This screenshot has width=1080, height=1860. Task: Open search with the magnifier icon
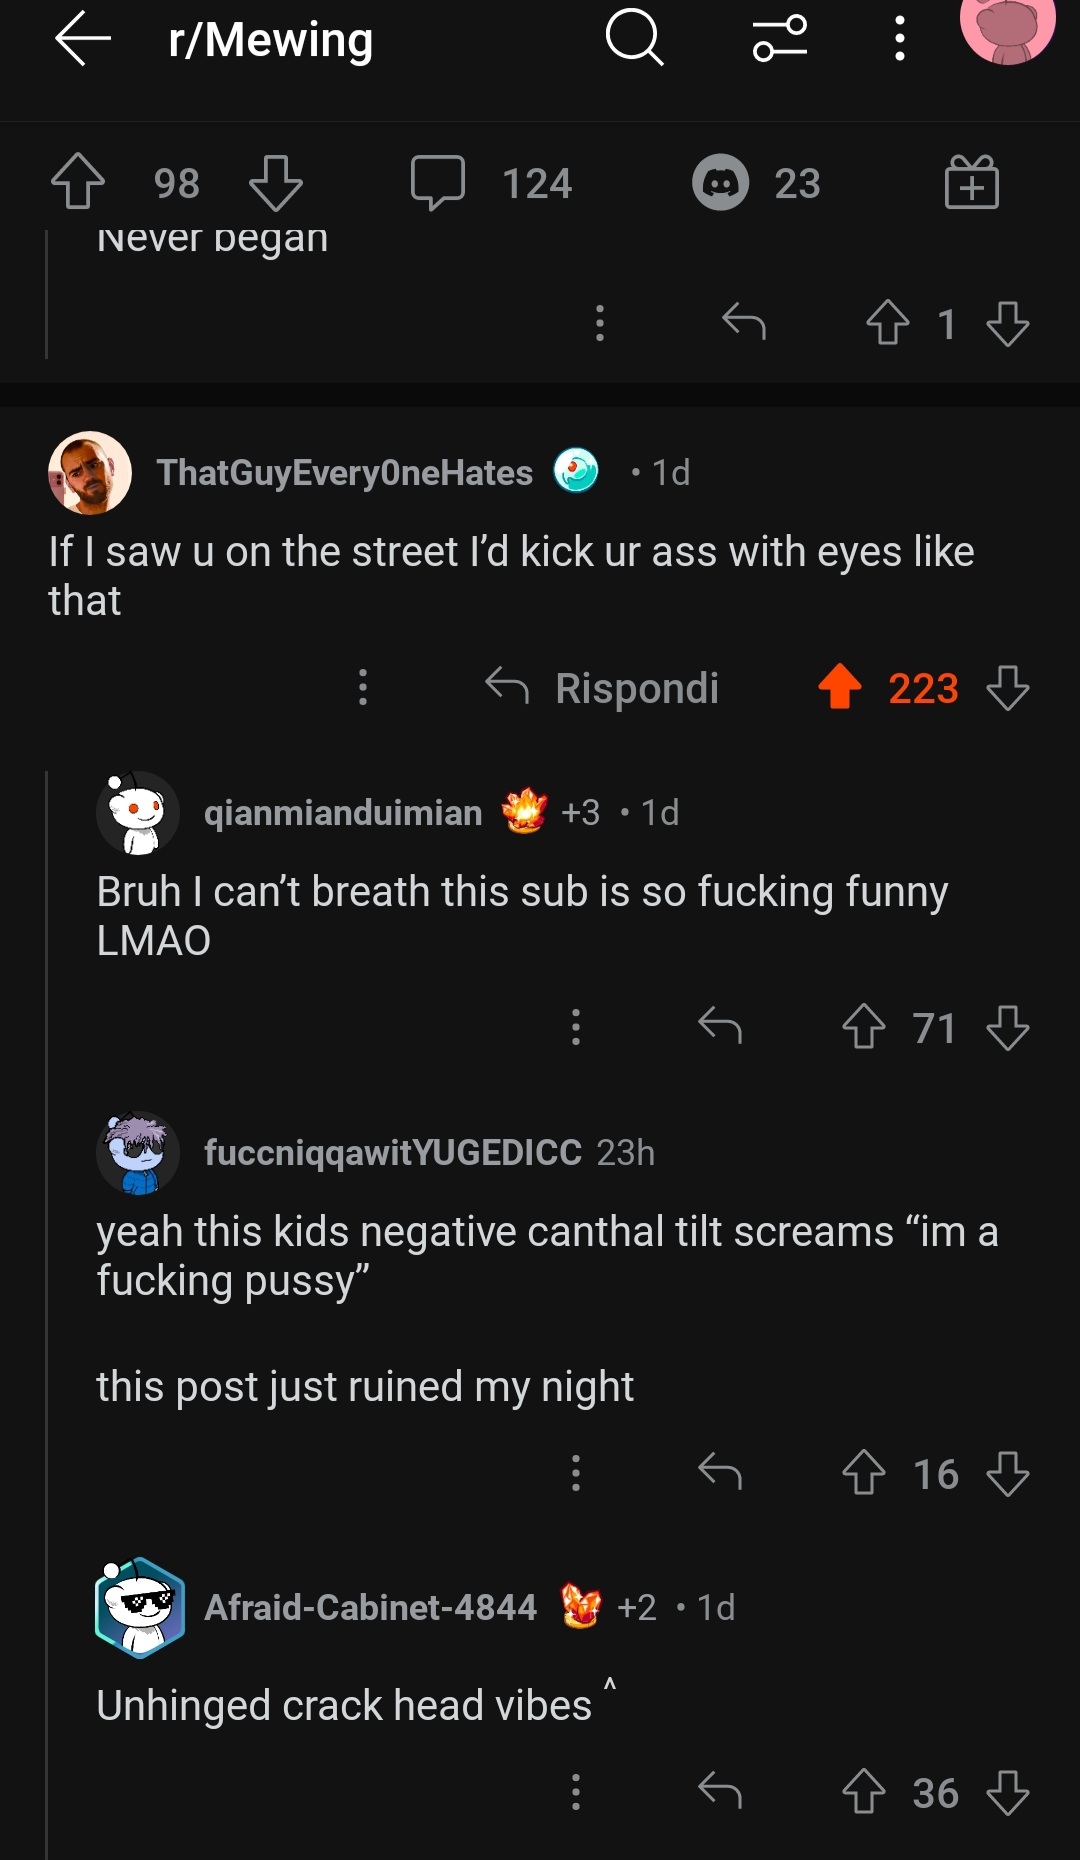634,39
